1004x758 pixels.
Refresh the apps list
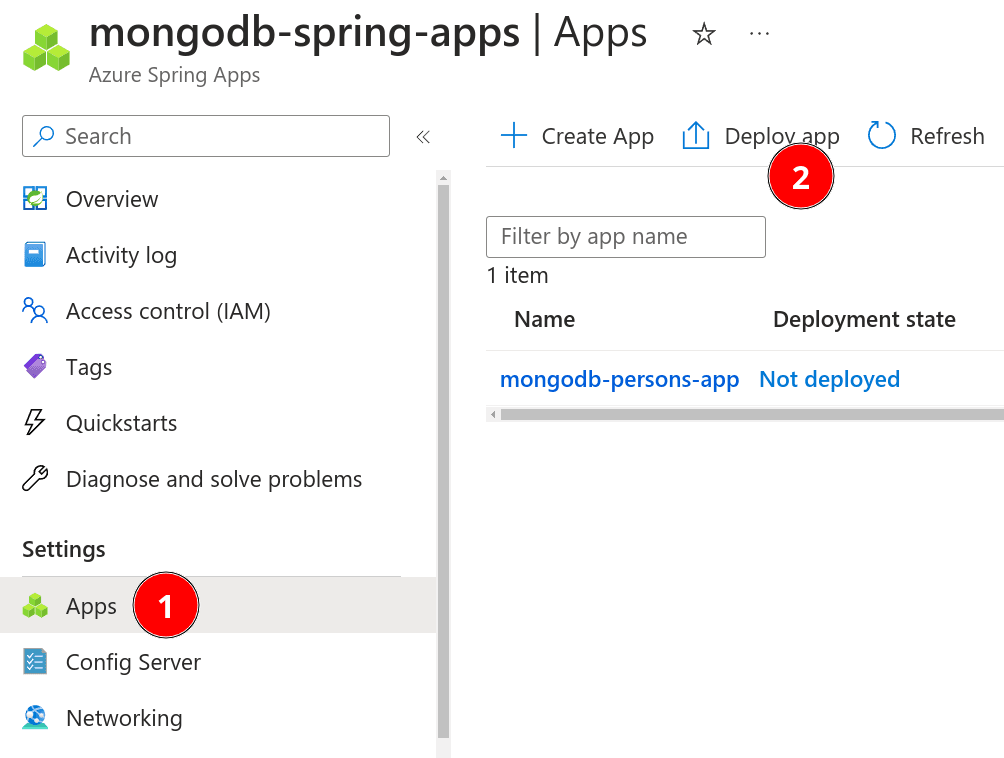click(x=926, y=136)
